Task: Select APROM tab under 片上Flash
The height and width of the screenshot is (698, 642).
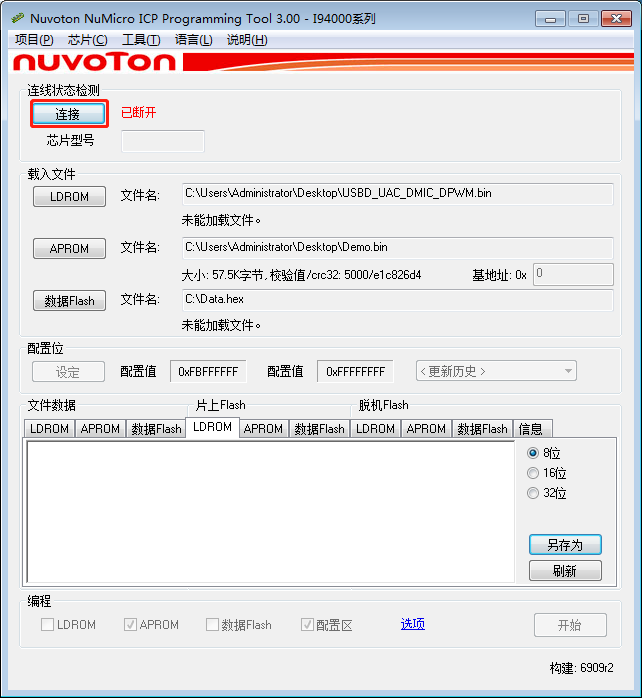Action: coord(264,429)
